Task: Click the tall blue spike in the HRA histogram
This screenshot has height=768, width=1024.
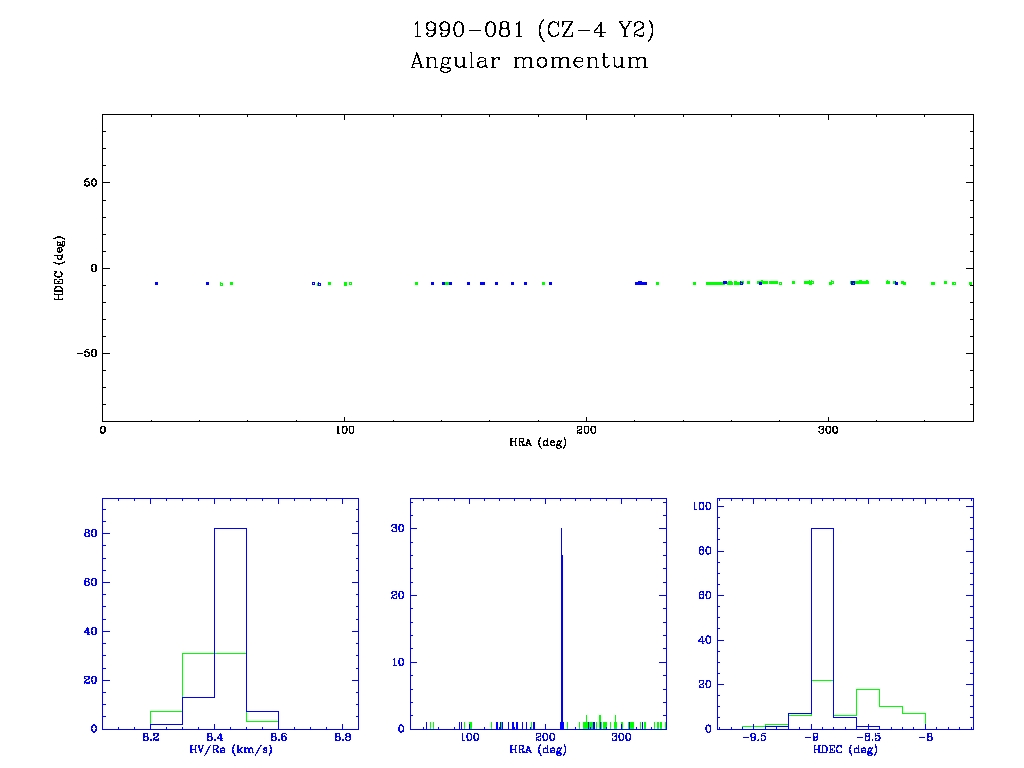Action: [562, 628]
